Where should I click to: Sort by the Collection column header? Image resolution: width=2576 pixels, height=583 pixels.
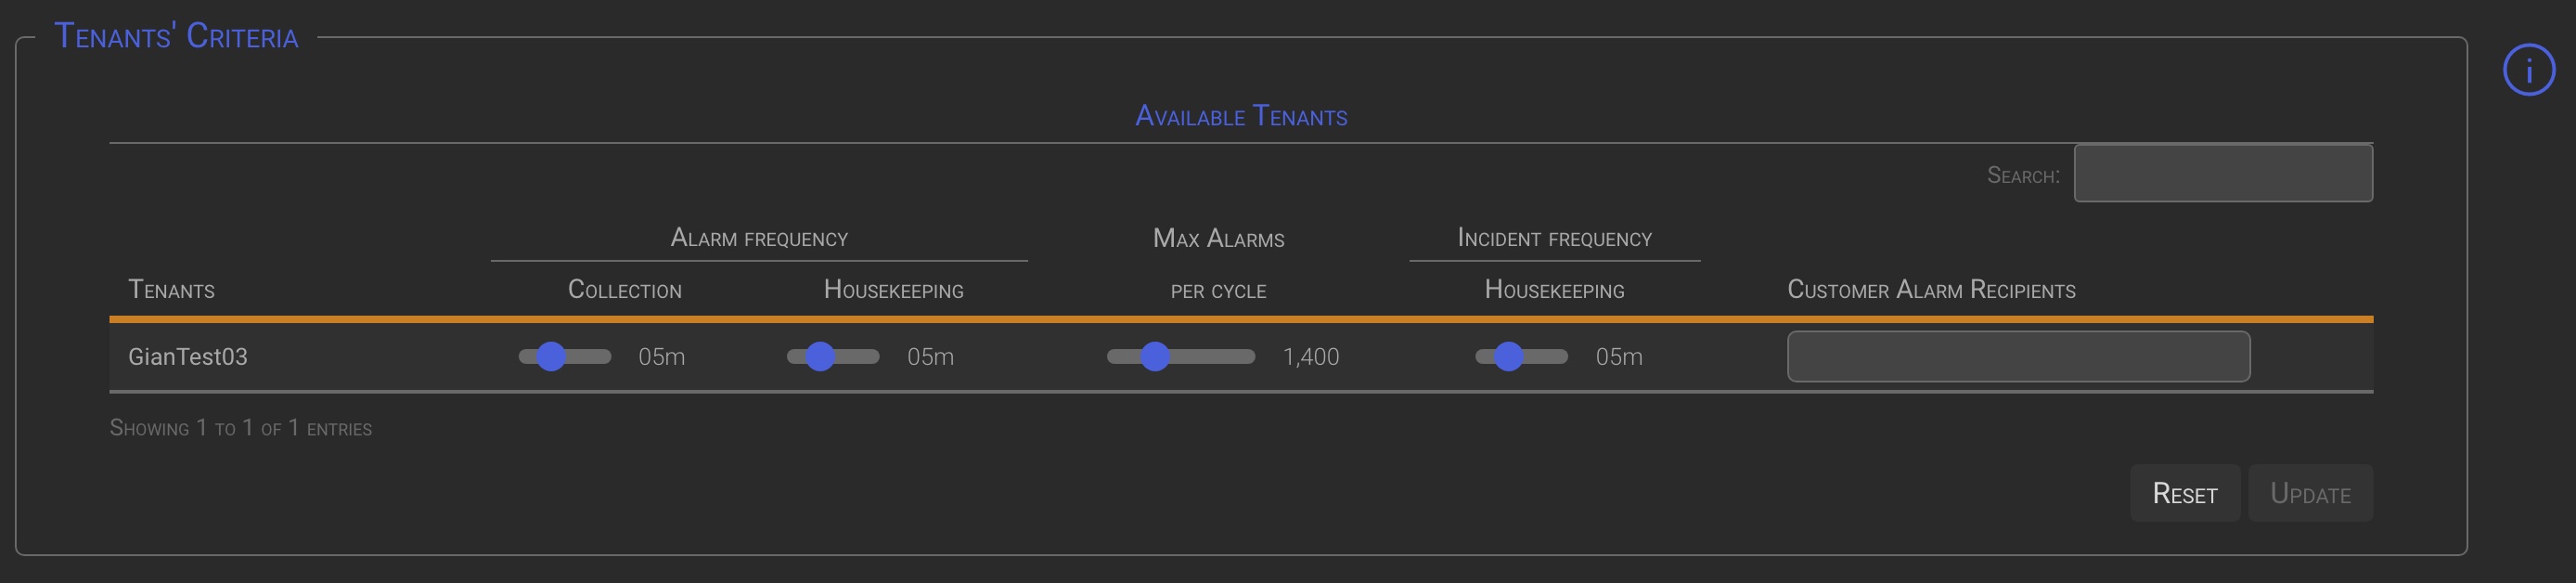(x=624, y=290)
